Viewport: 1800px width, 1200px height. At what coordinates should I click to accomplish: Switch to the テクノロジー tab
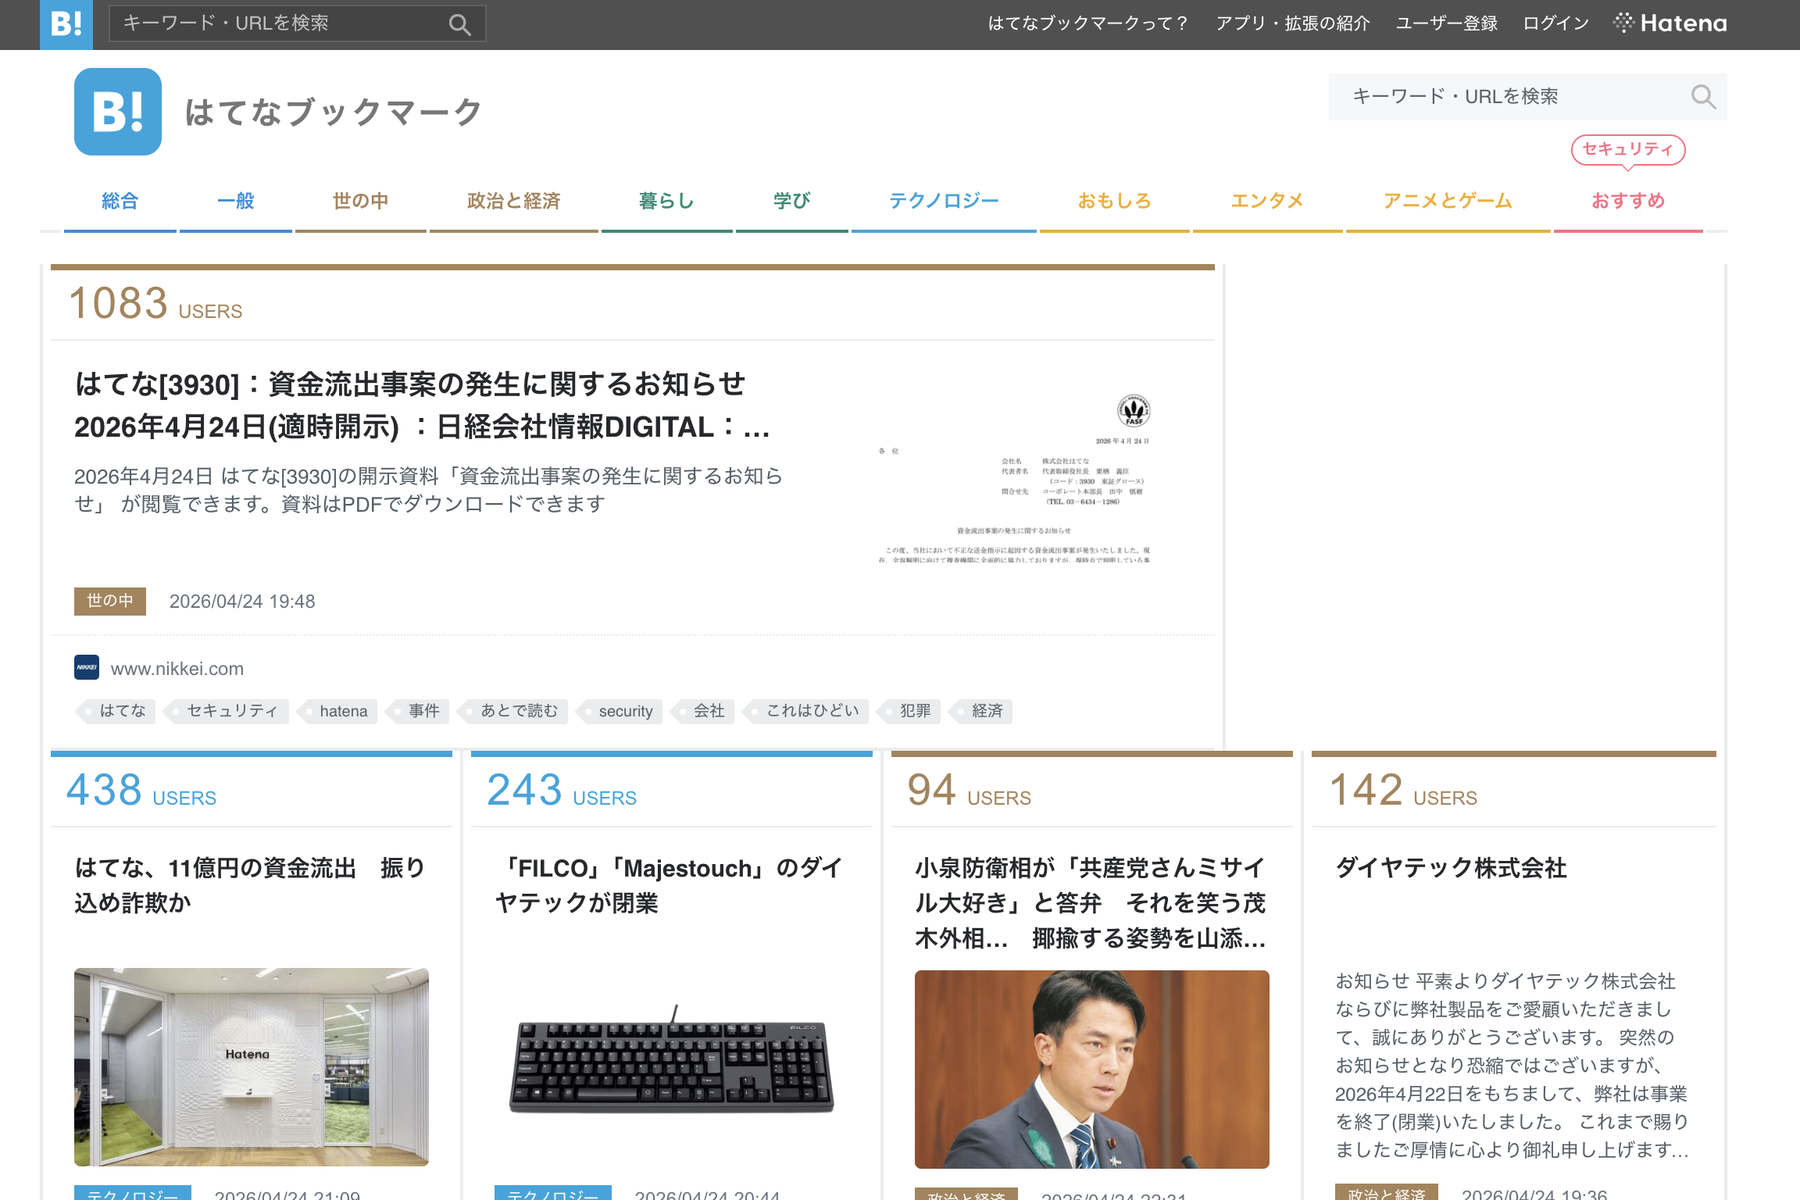pyautogui.click(x=944, y=200)
